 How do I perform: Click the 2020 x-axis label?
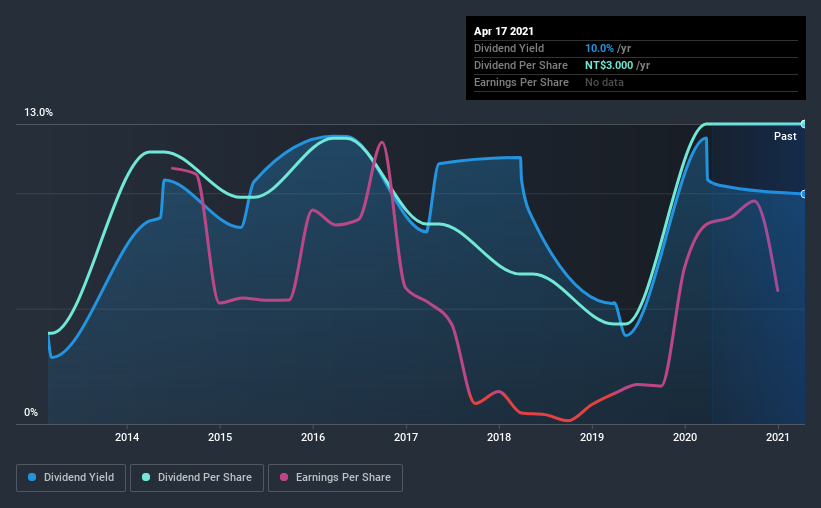point(685,437)
